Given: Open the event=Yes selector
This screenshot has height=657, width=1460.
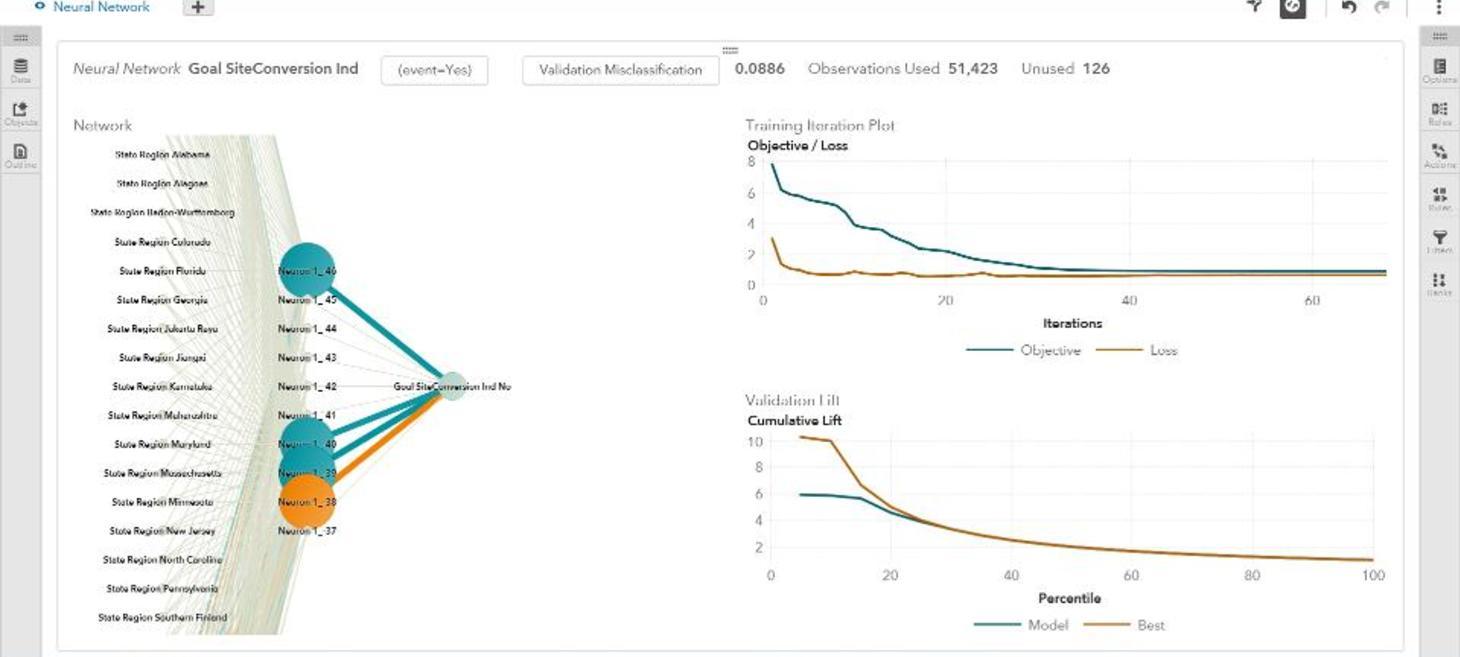Looking at the screenshot, I should click(x=434, y=70).
